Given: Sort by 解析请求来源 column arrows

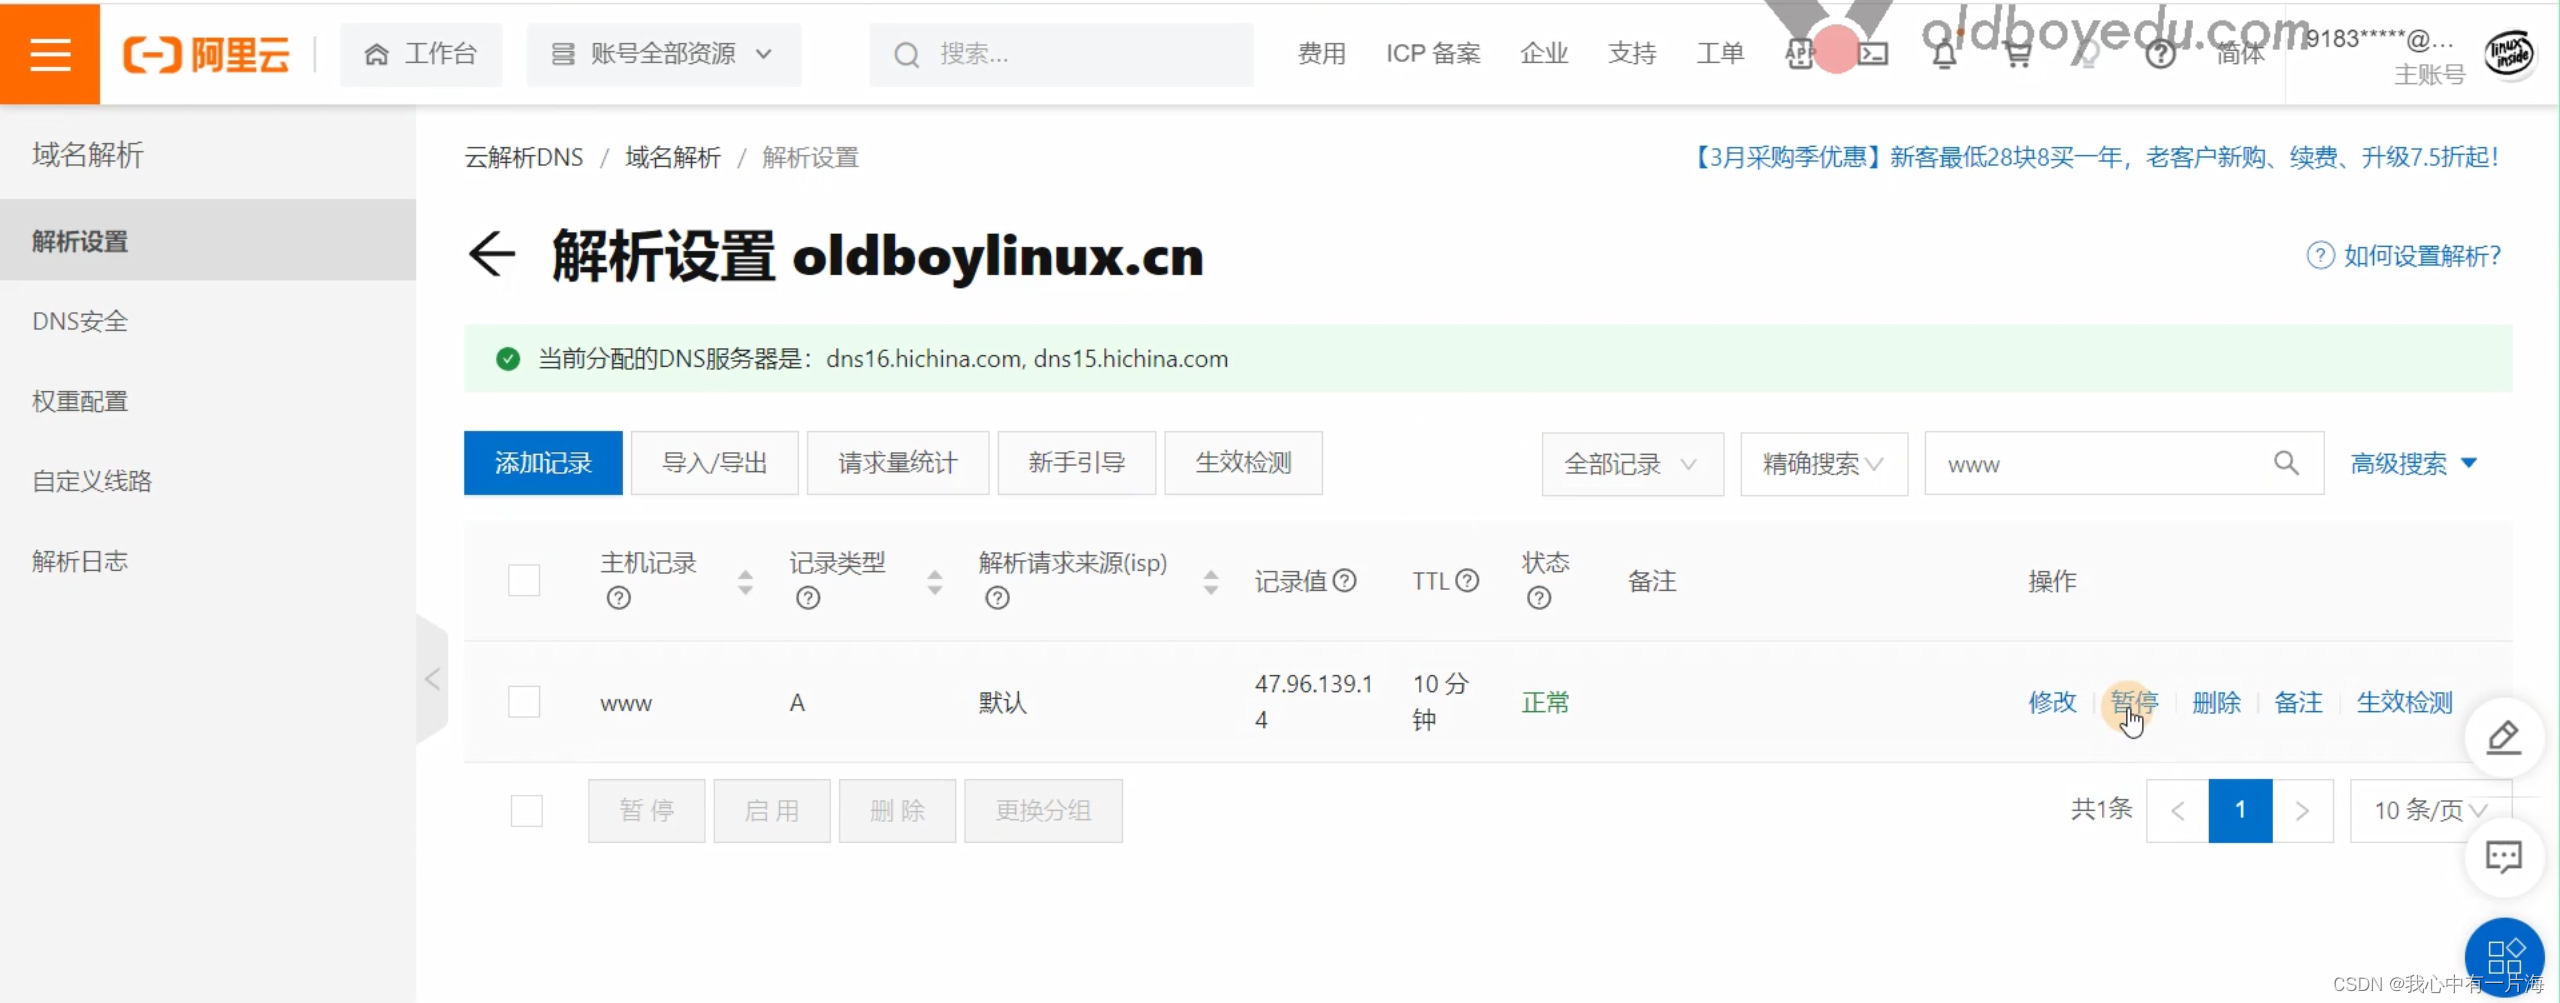Looking at the screenshot, I should pos(1210,582).
